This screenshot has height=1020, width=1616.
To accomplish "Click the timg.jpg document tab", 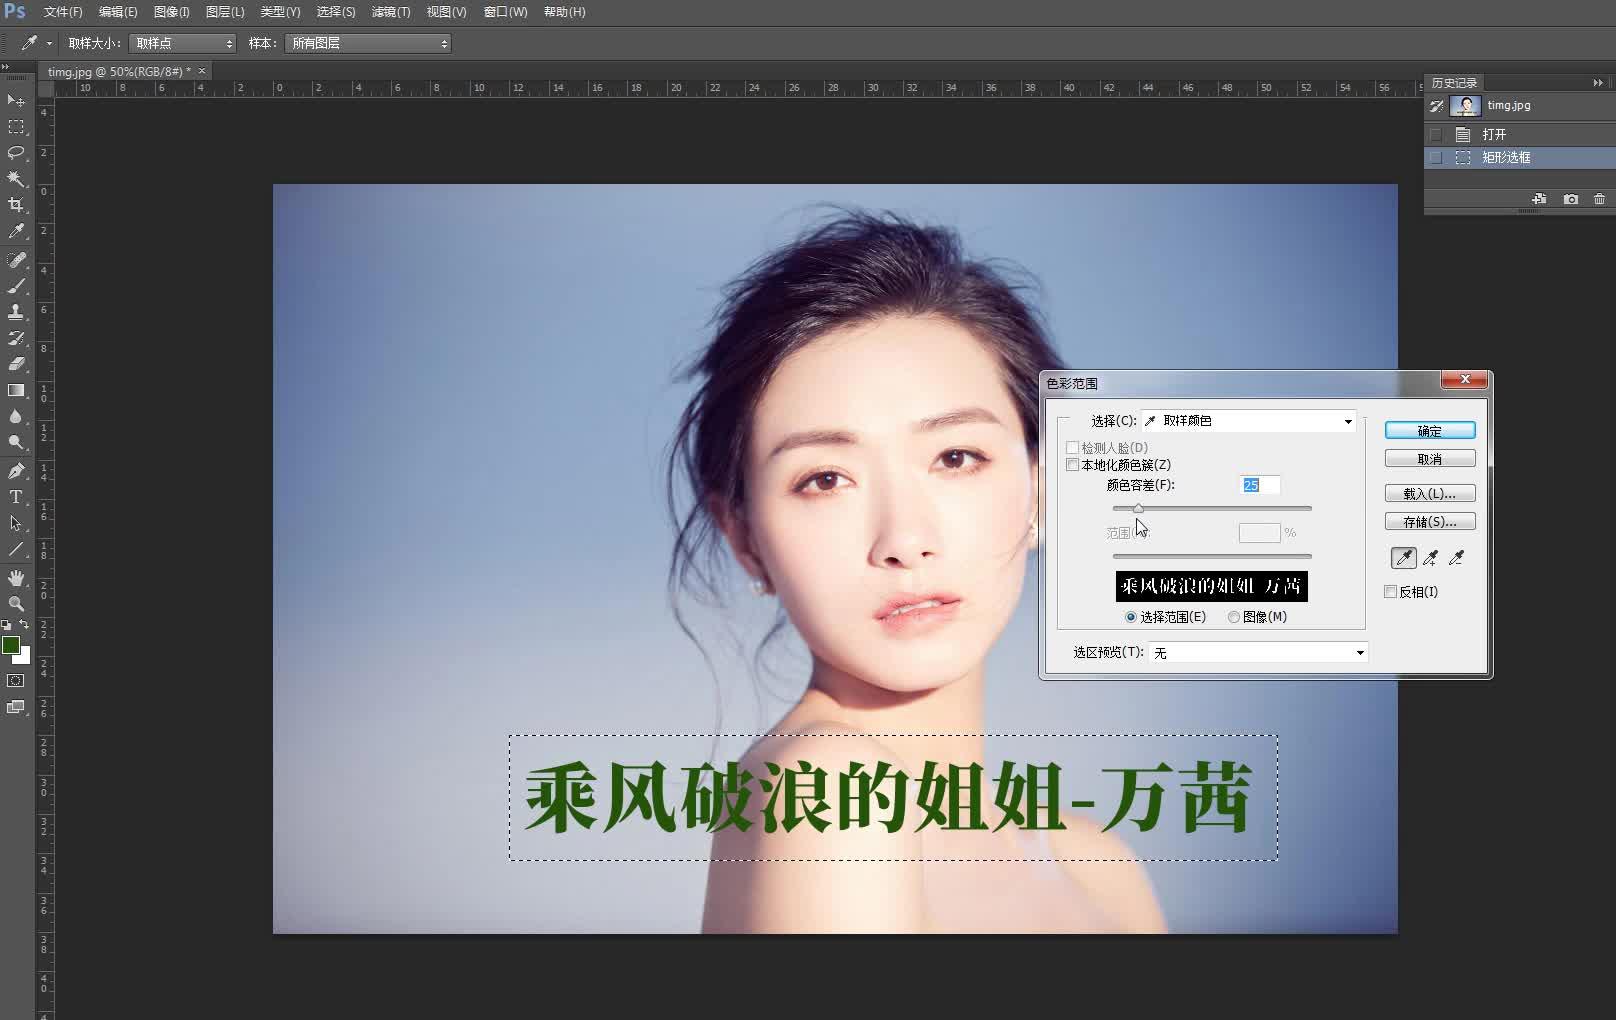I will 105,70.
